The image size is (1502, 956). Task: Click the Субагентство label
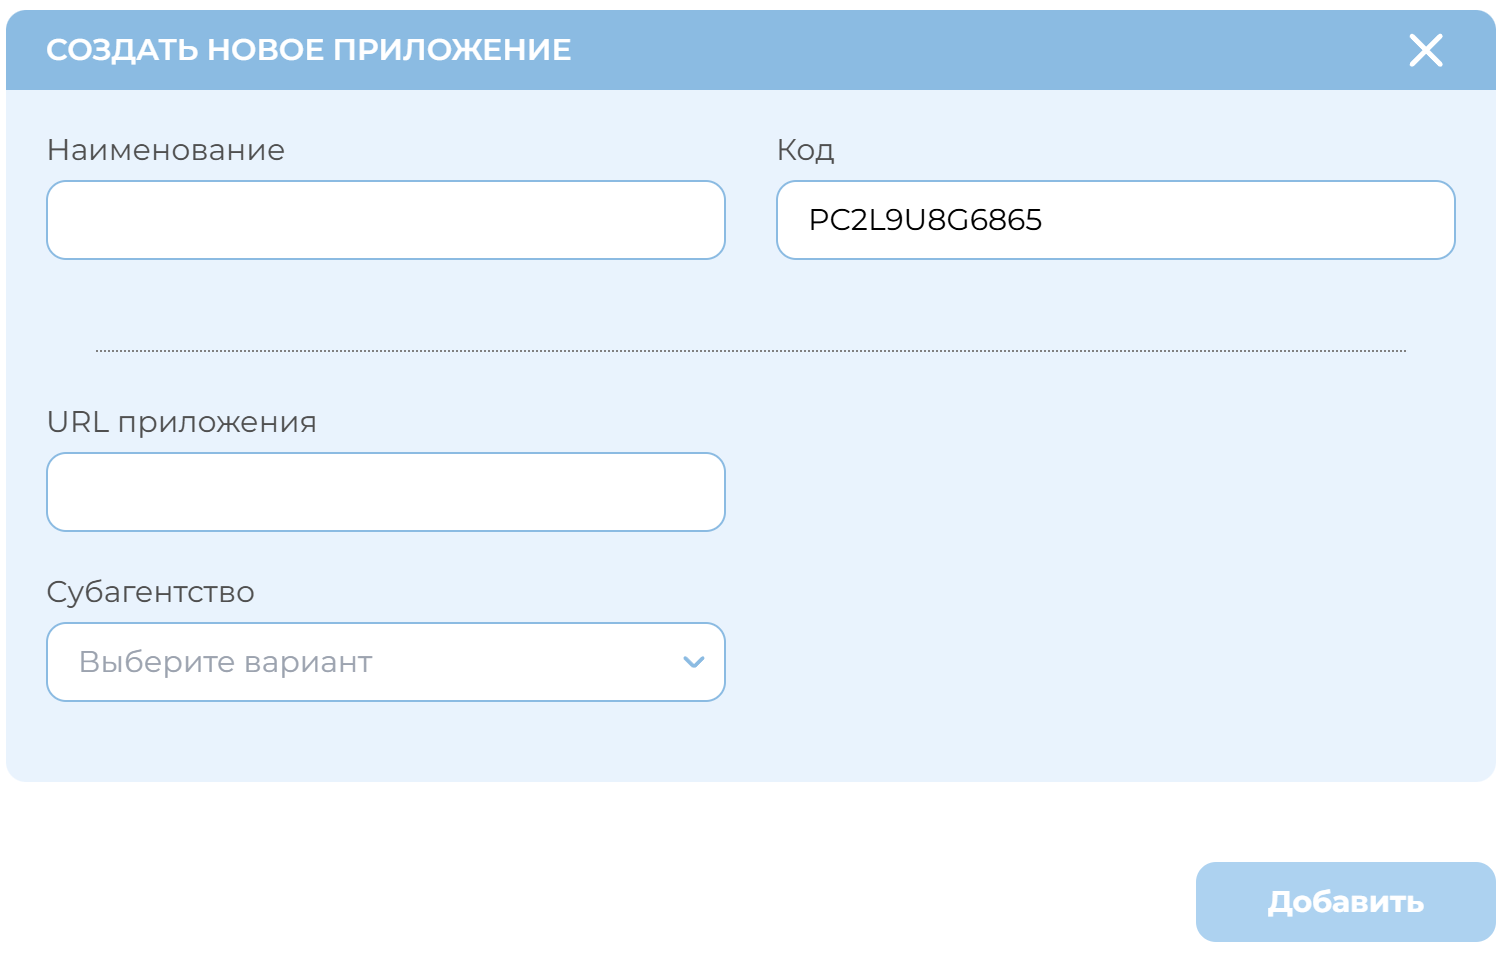point(151,592)
